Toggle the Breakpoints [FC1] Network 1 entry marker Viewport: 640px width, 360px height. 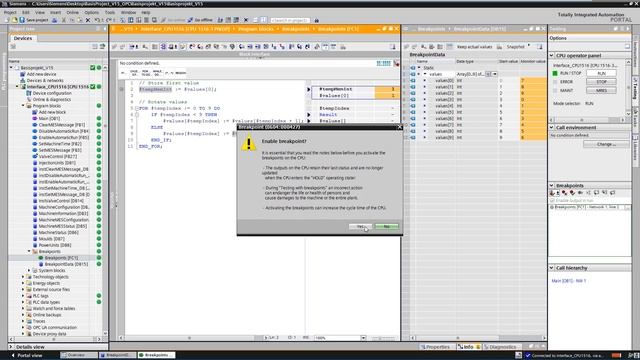(x=552, y=207)
